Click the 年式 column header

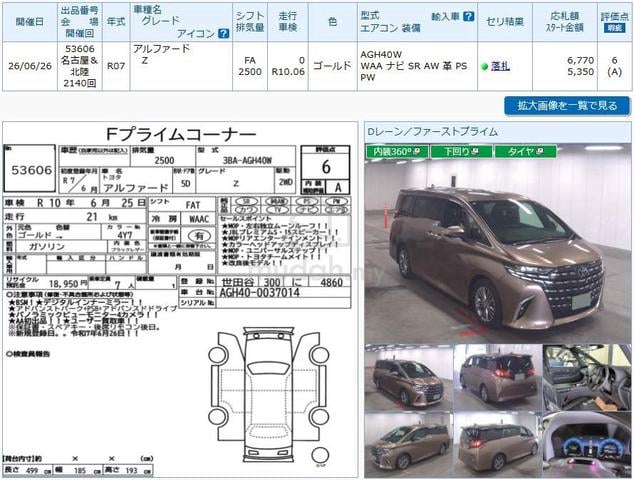[116, 21]
